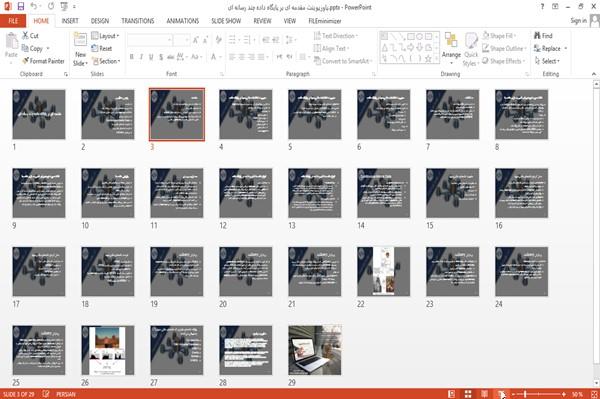Open the Shape Outline dropdown
Screen dimensions: 600x399
[x=504, y=48]
